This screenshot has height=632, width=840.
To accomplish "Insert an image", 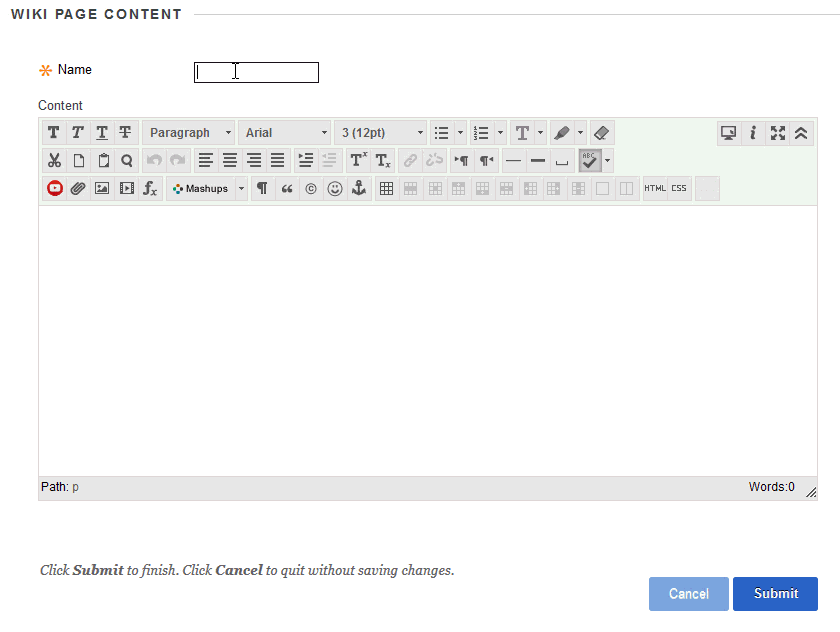I will (102, 188).
